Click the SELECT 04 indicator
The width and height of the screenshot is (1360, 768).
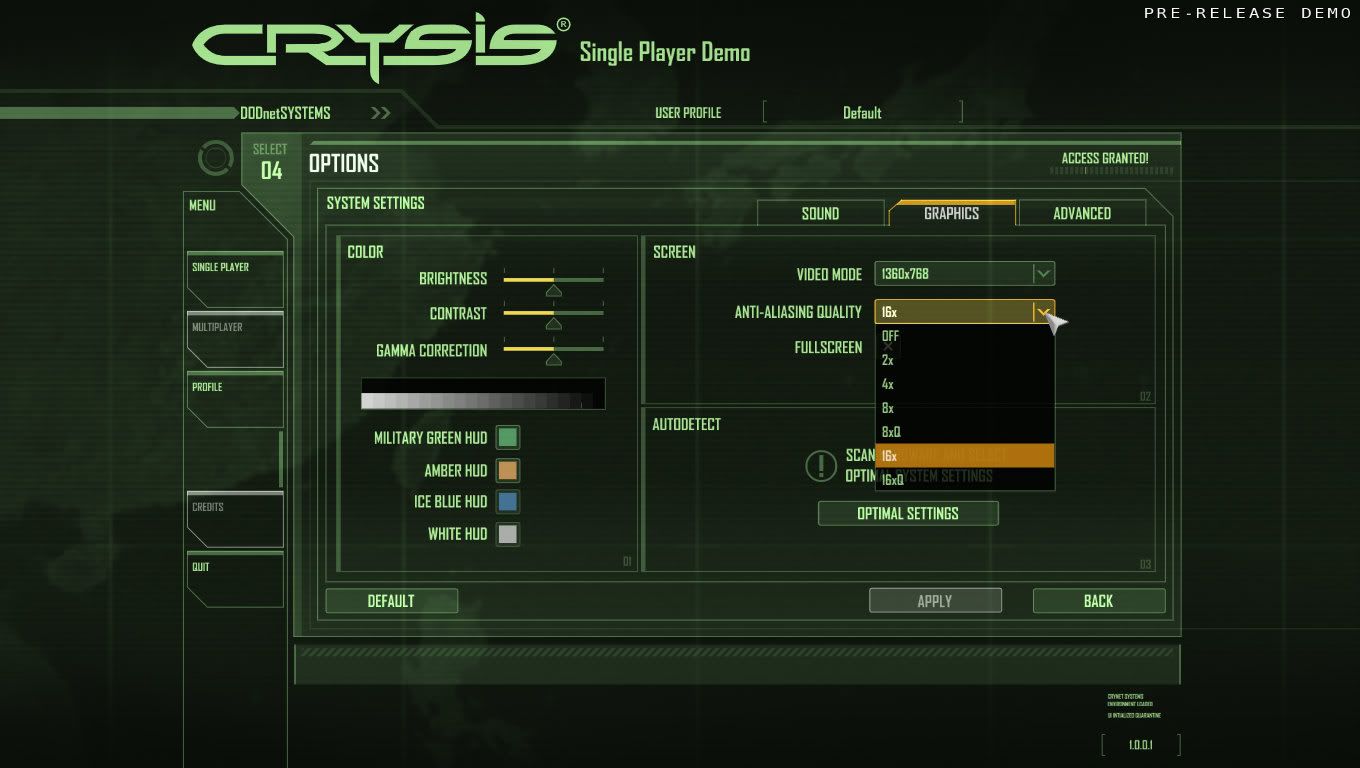click(x=270, y=162)
